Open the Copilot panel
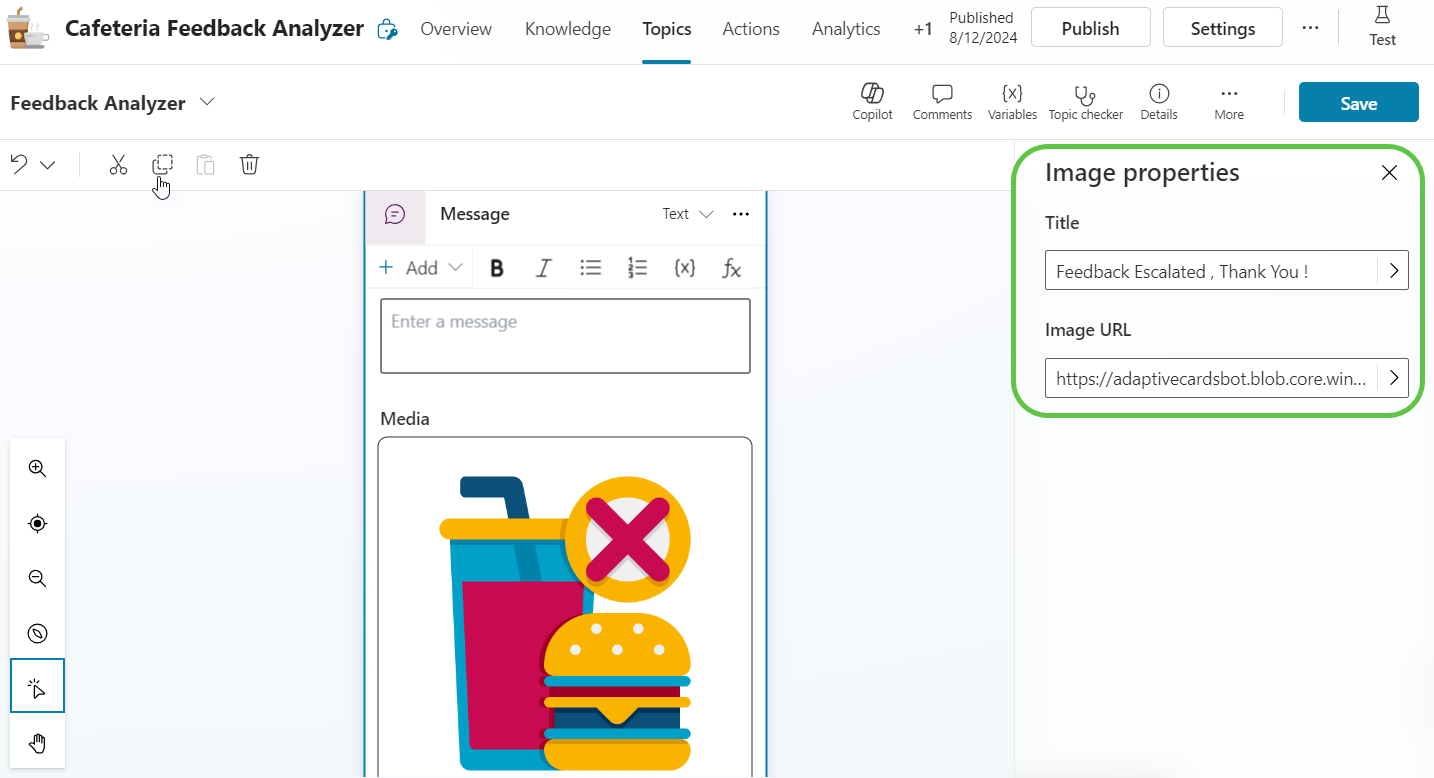Screen dimensions: 1434x778 [x=872, y=102]
